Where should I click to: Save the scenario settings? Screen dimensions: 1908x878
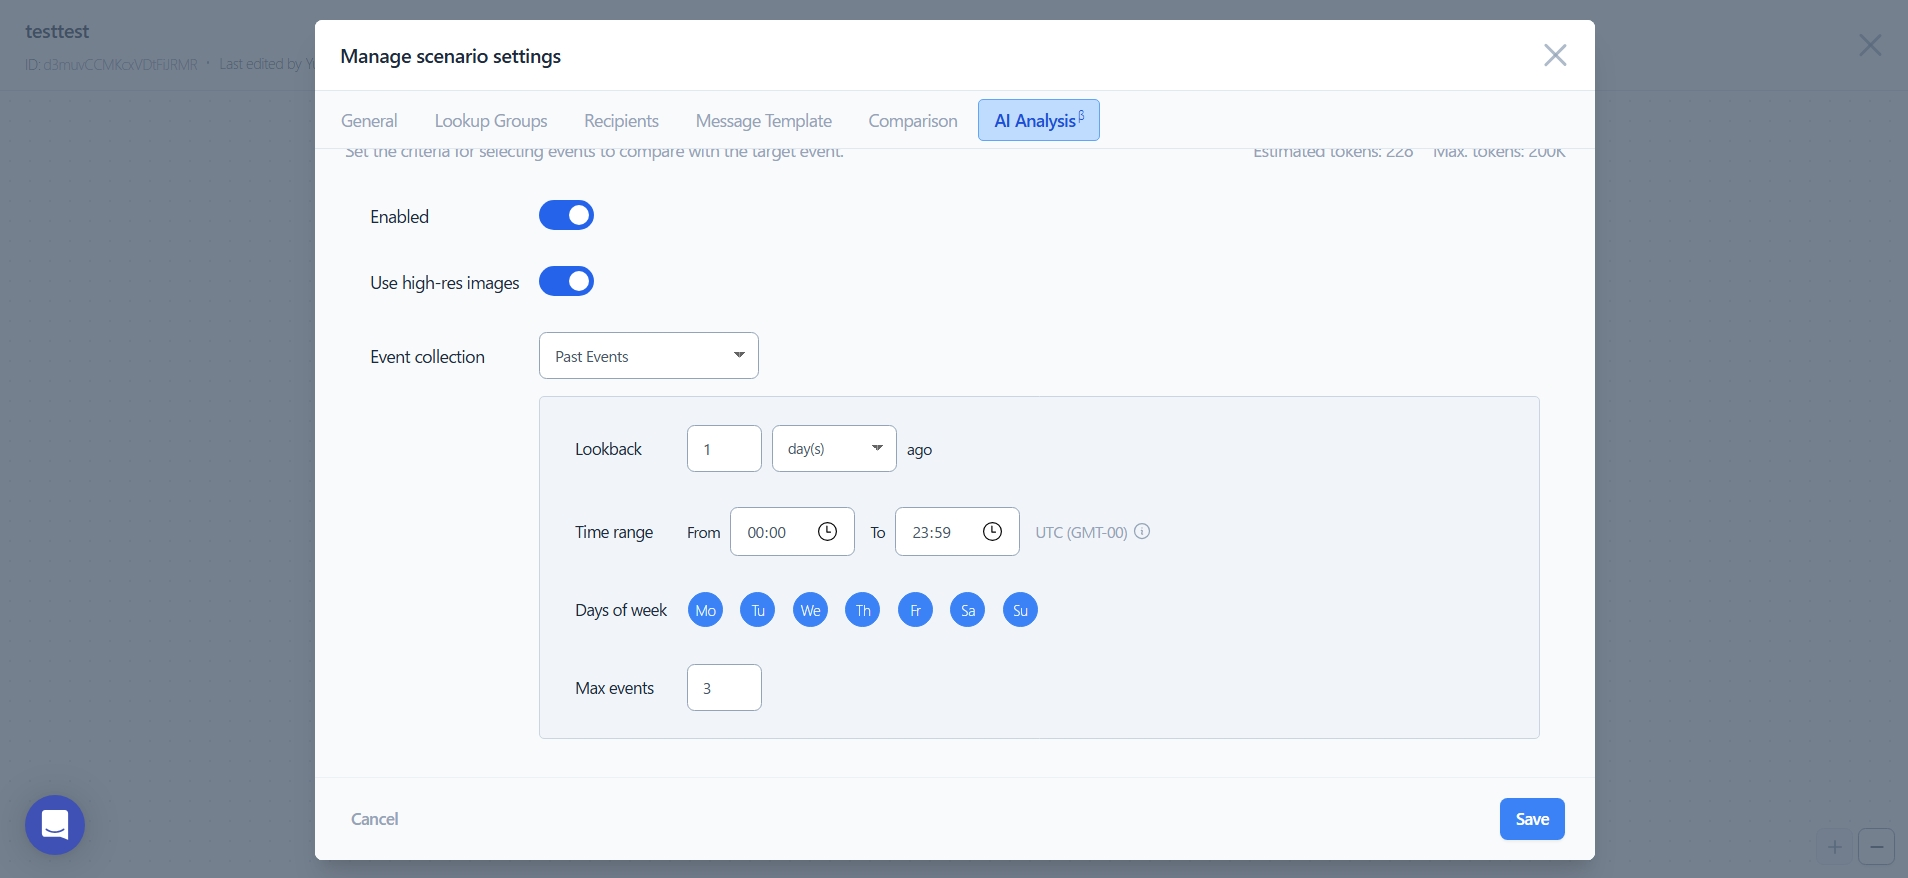click(1531, 819)
